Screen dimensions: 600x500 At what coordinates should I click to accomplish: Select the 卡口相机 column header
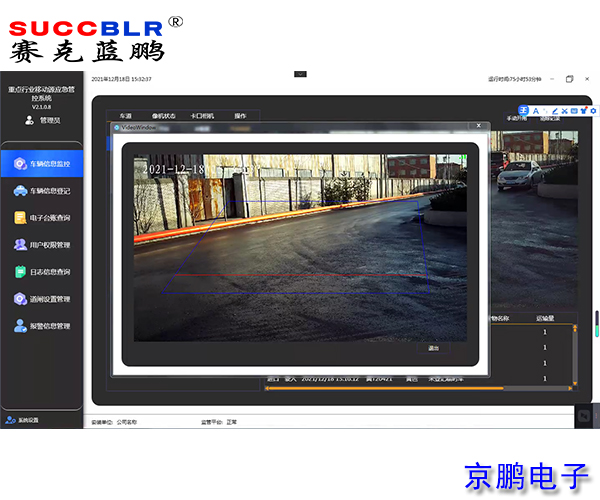click(203, 116)
